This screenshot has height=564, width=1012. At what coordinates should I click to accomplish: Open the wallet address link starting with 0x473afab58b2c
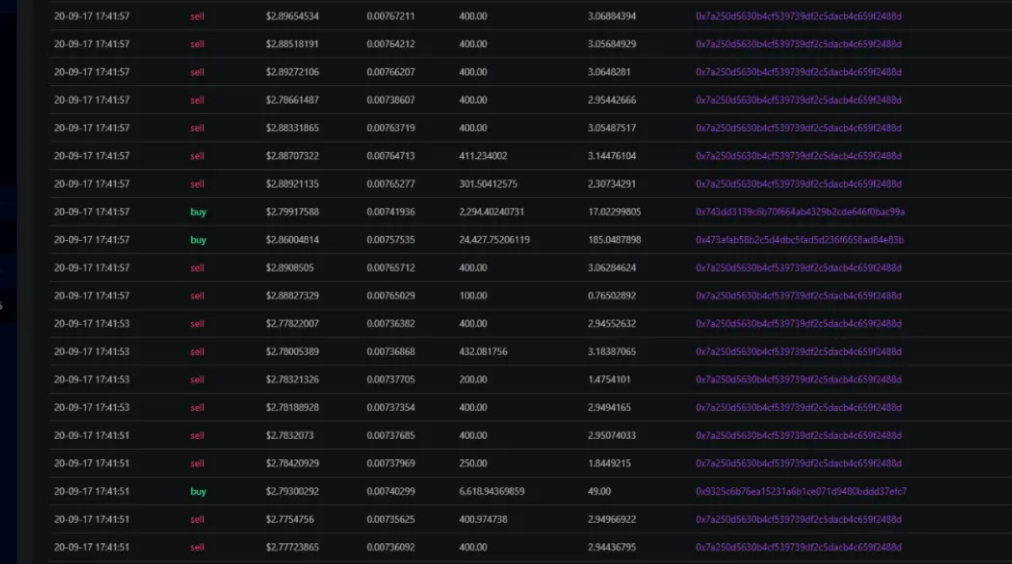[800, 239]
